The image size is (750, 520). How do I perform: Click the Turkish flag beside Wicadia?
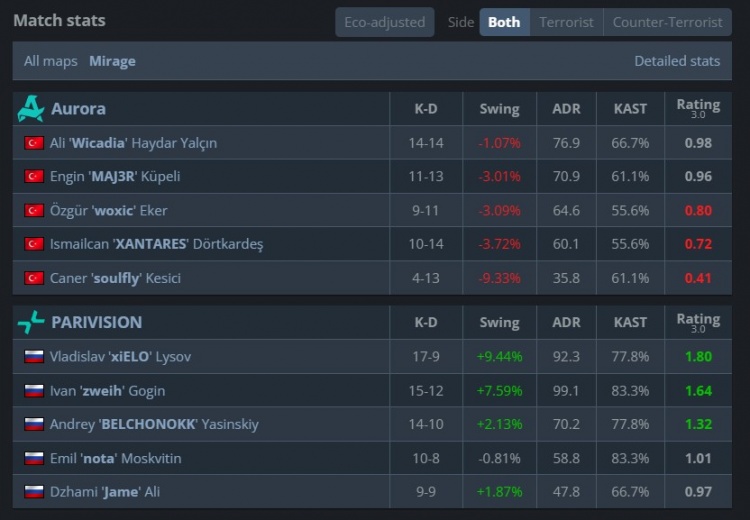click(33, 143)
